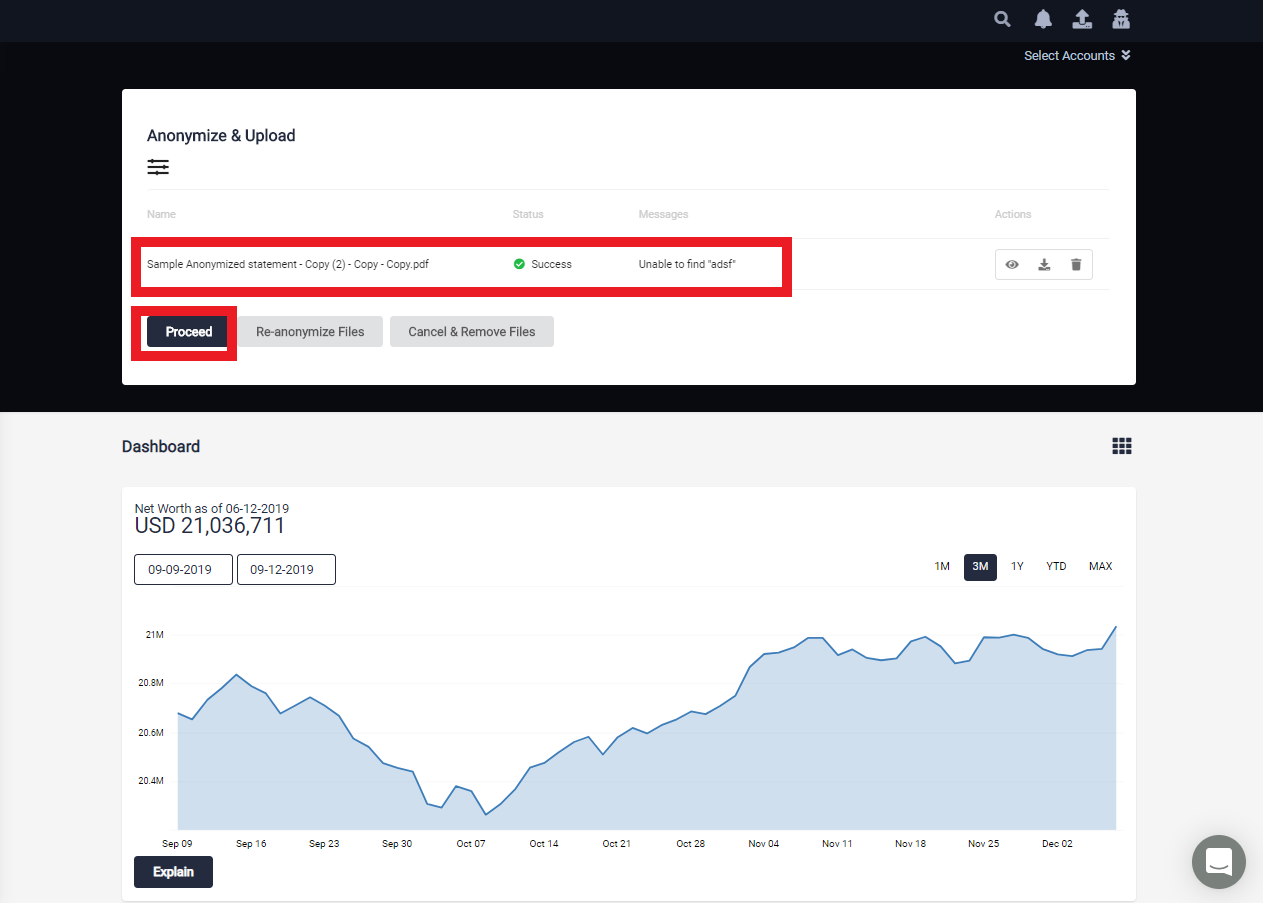Open the dashboard grid layout icon
Image resolution: width=1263 pixels, height=903 pixels.
[x=1122, y=446]
